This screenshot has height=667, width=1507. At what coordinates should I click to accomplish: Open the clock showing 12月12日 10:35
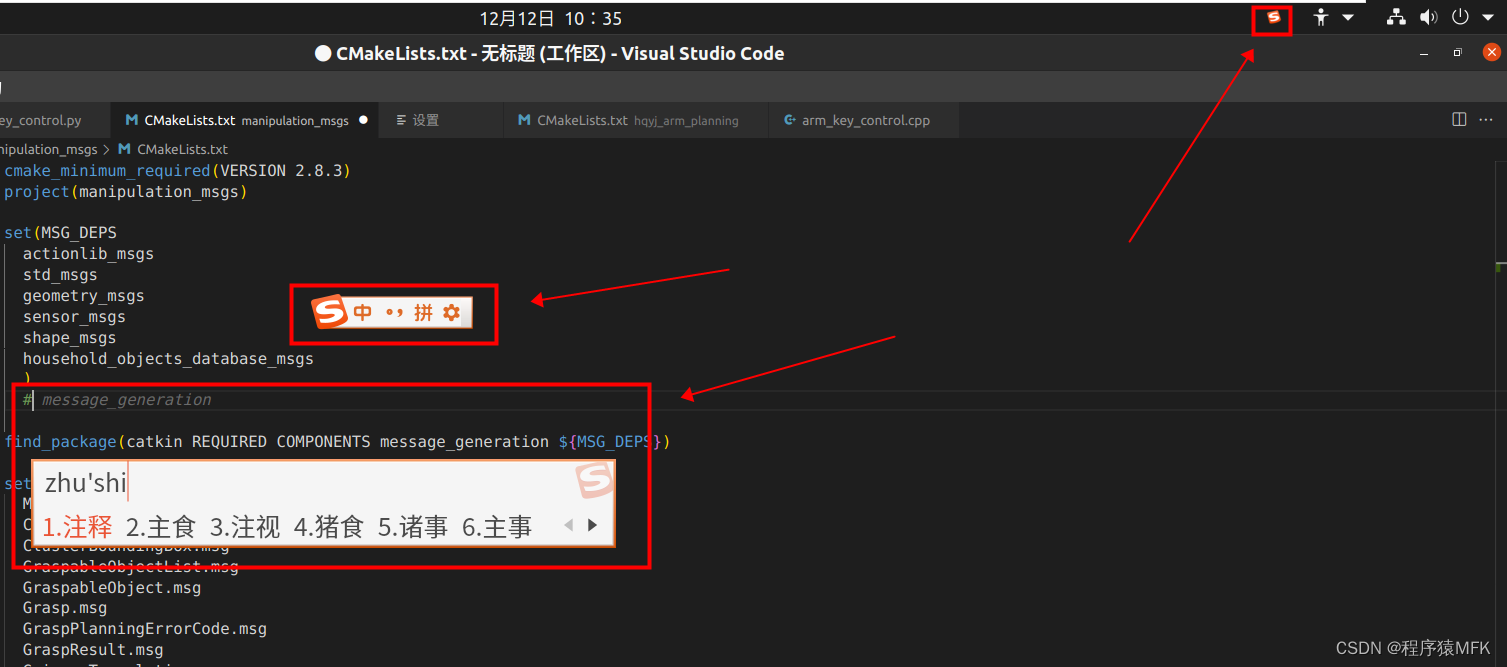(x=550, y=18)
